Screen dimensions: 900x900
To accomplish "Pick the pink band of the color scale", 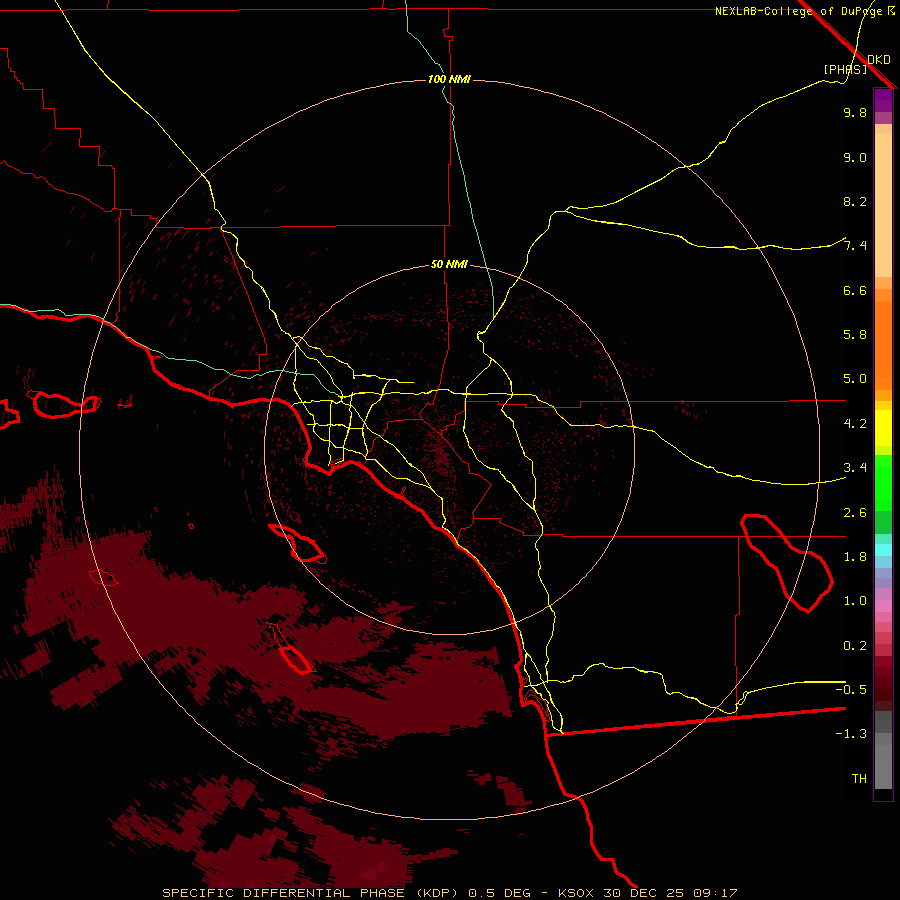I will (x=883, y=606).
